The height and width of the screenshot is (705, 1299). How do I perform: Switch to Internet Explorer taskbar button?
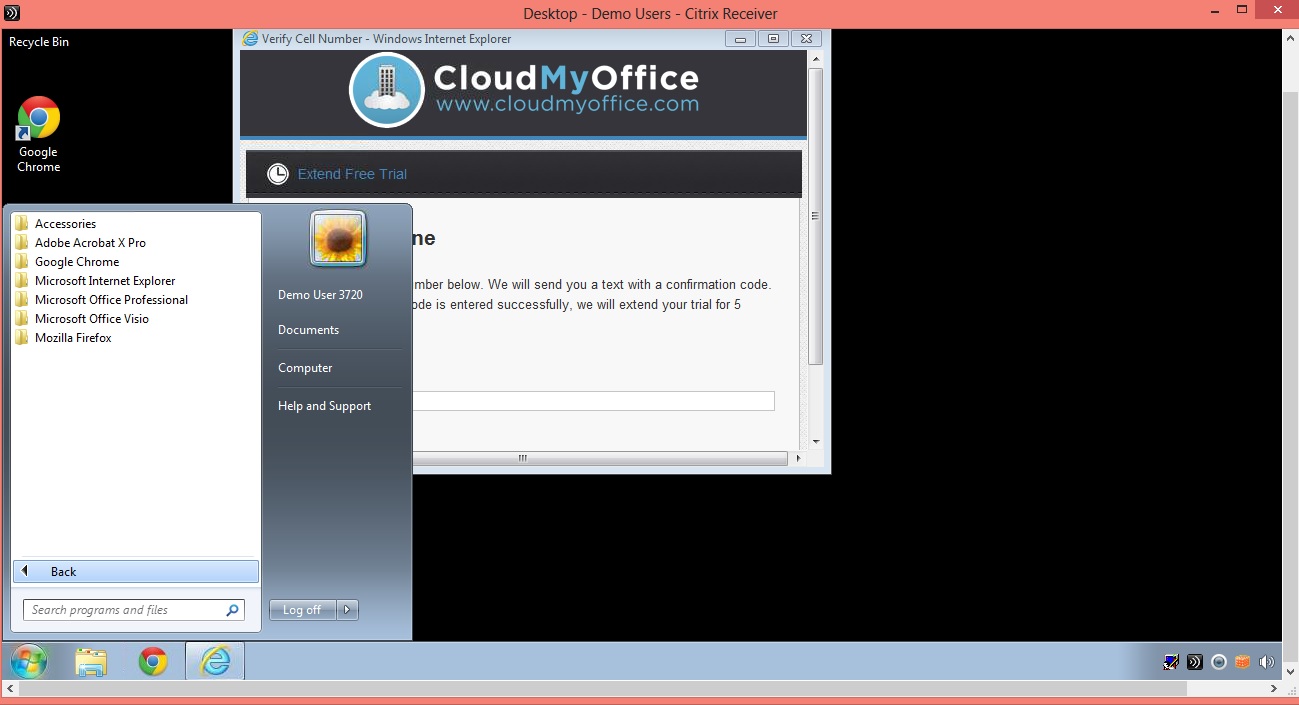[215, 661]
